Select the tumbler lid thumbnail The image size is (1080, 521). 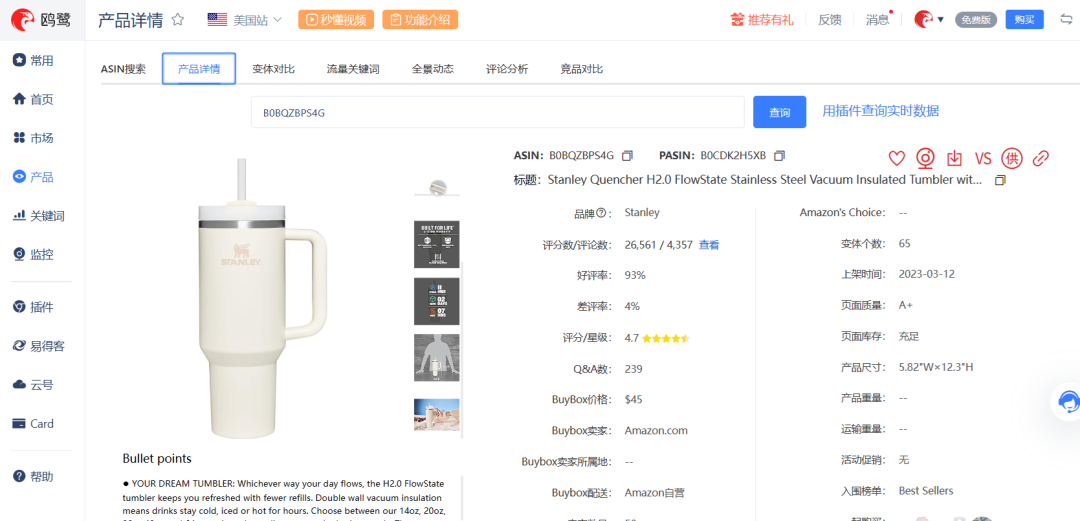point(437,187)
